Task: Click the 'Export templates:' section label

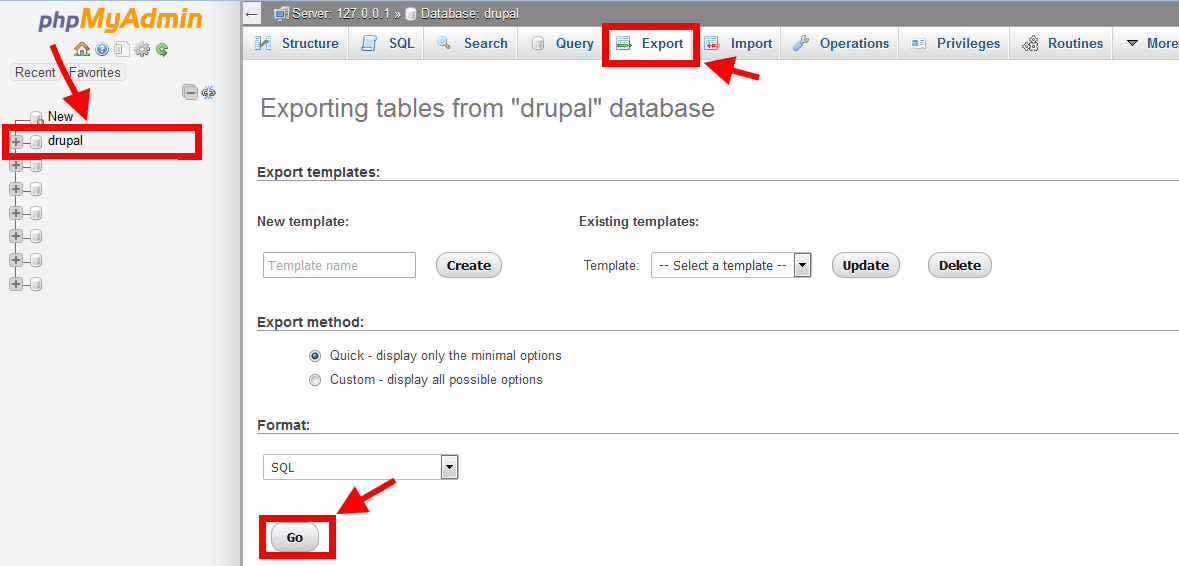Action: coord(319,172)
